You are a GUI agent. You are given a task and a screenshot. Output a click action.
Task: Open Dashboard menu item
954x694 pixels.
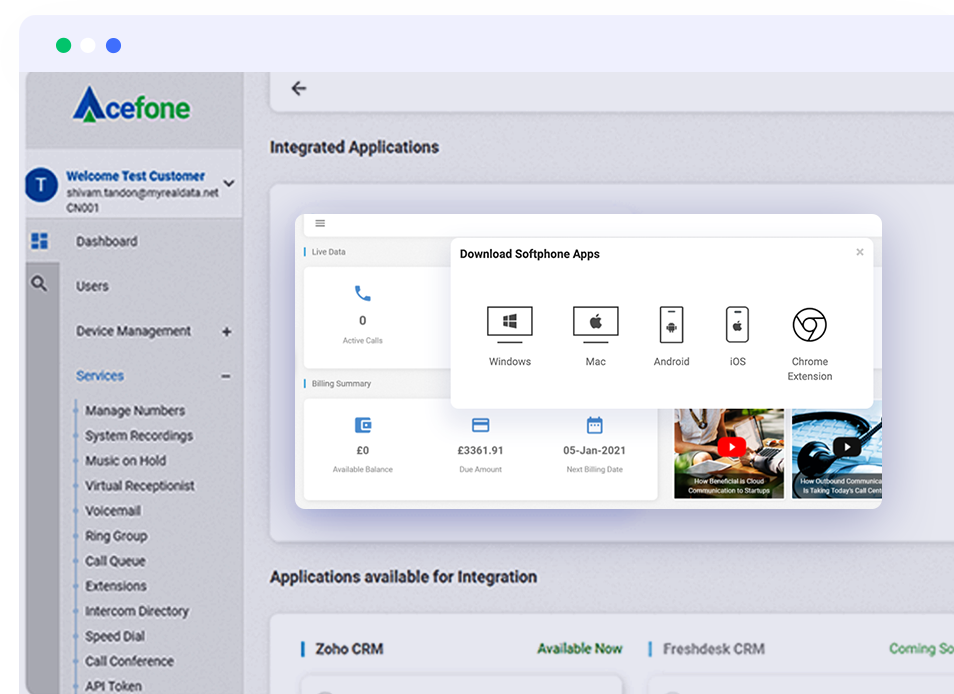[x=106, y=241]
